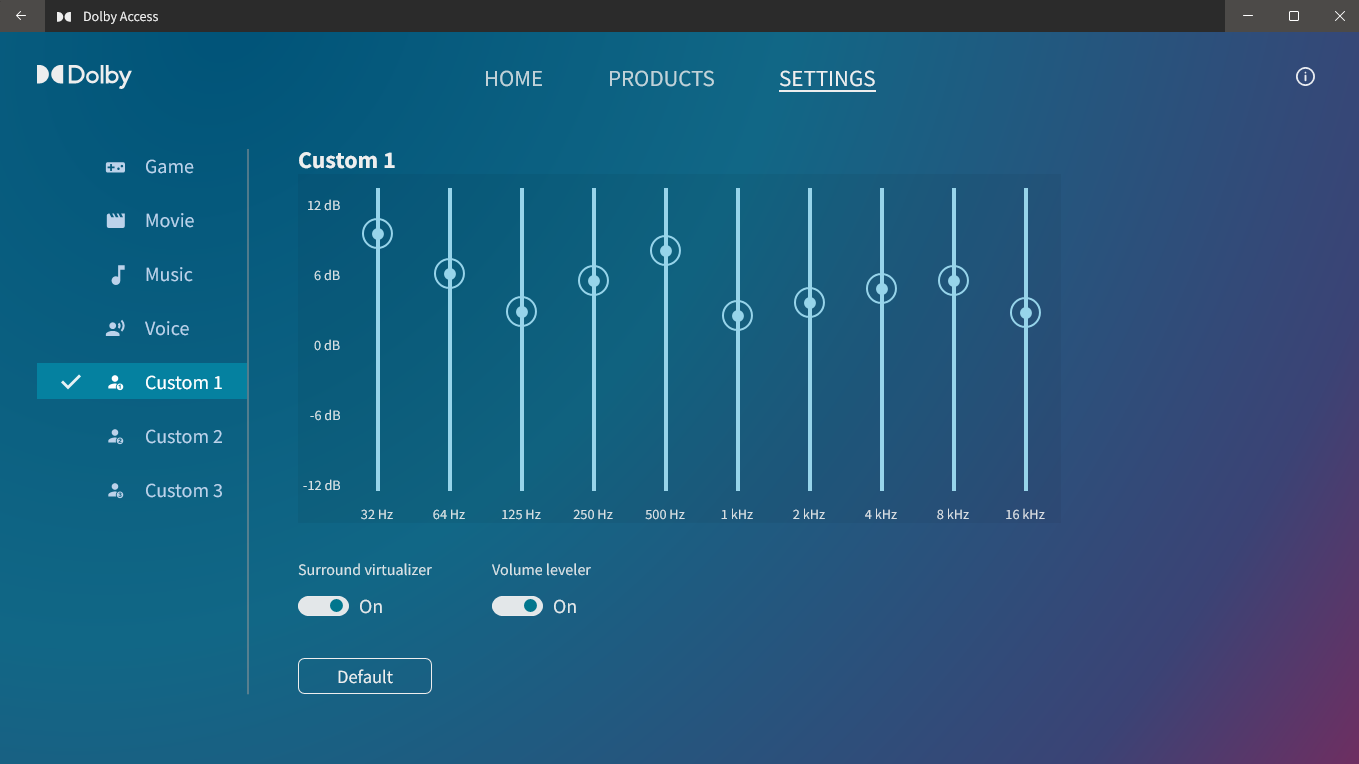Viewport: 1359px width, 764px height.
Task: Click the 1 kHz band label
Action: [x=737, y=515]
